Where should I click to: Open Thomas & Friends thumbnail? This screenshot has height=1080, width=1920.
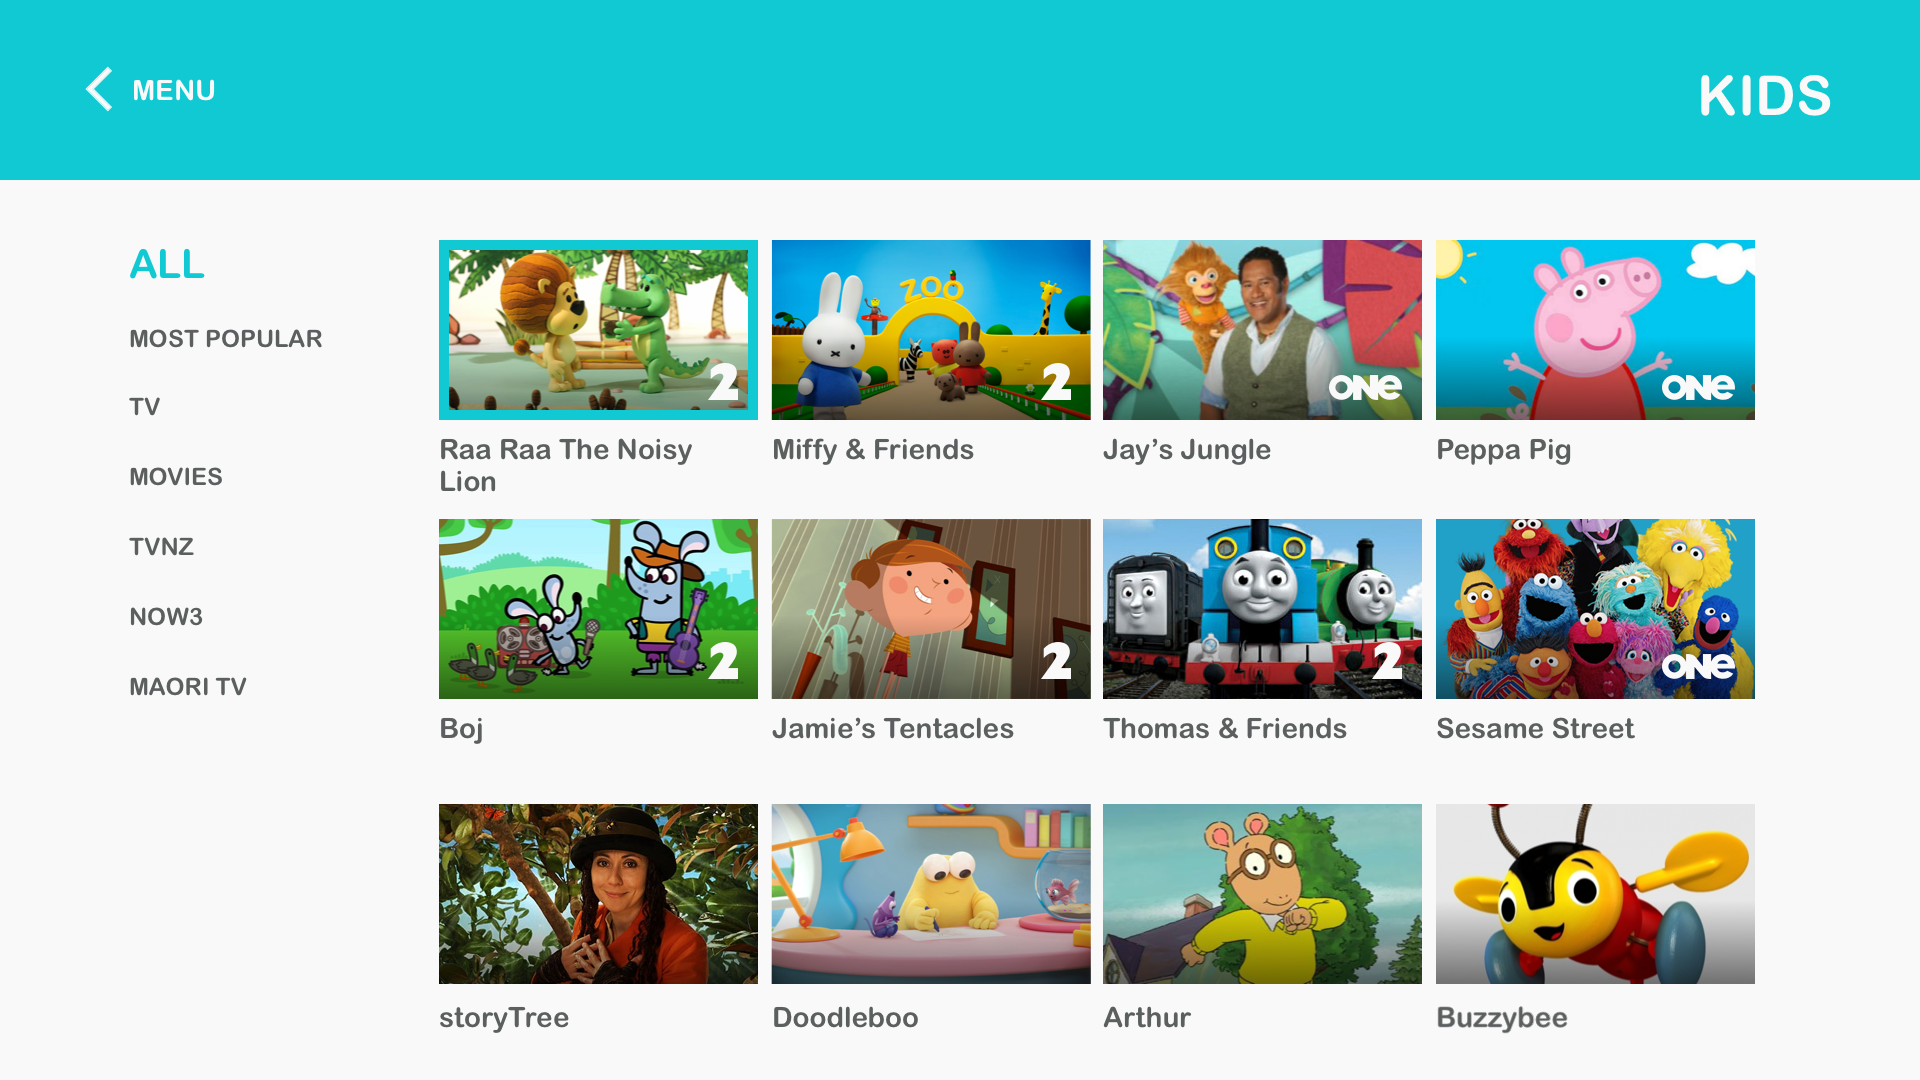coord(1262,609)
